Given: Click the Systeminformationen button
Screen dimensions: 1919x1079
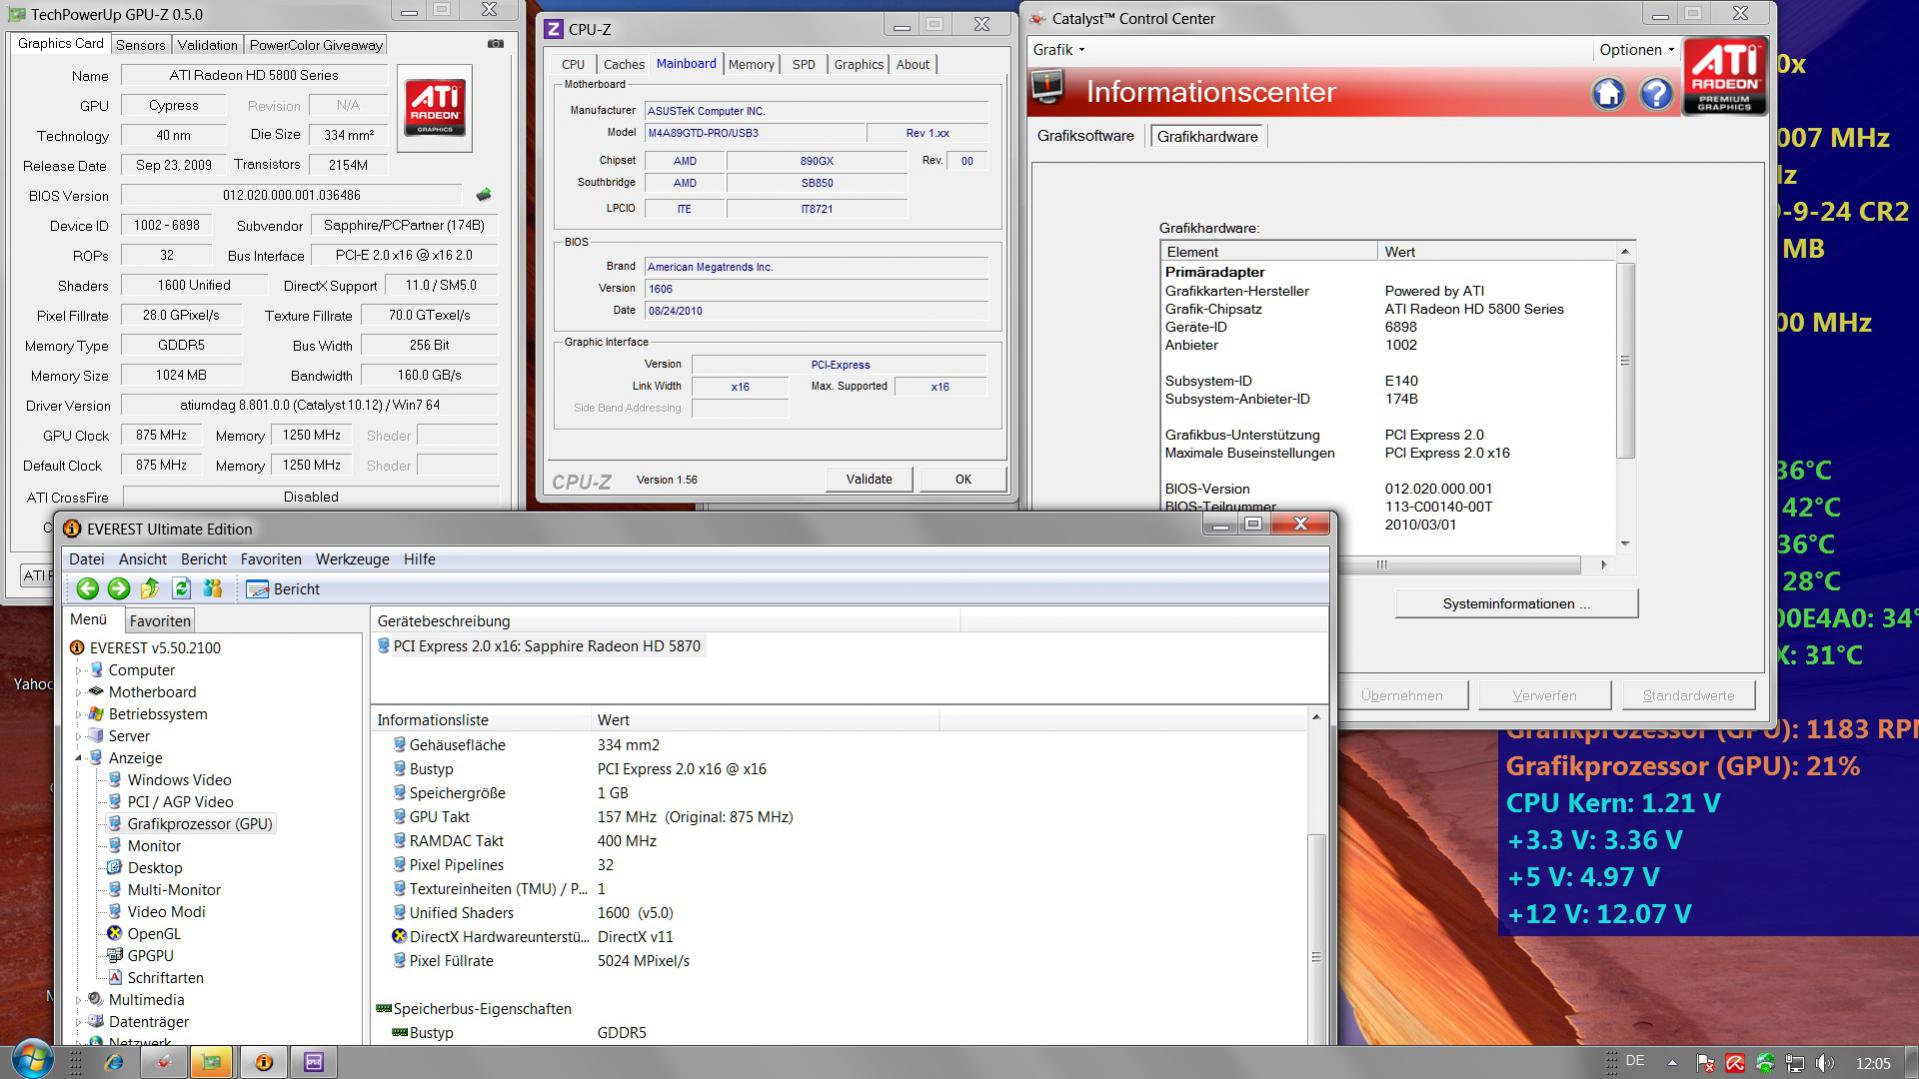Looking at the screenshot, I should [x=1516, y=604].
